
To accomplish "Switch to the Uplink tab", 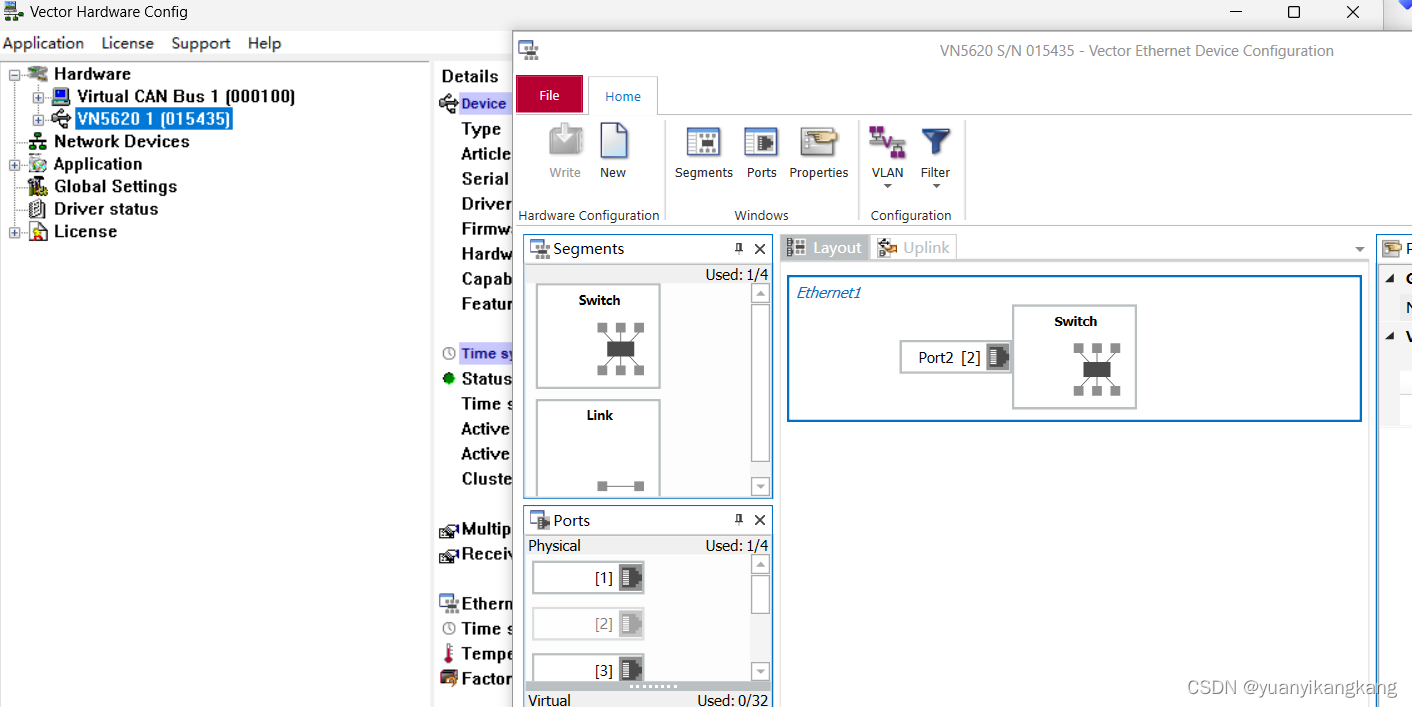I will click(x=914, y=247).
